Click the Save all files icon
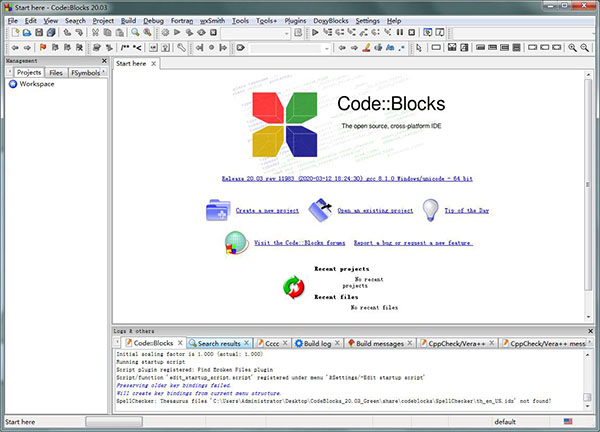The width and height of the screenshot is (600, 432). click(51, 33)
